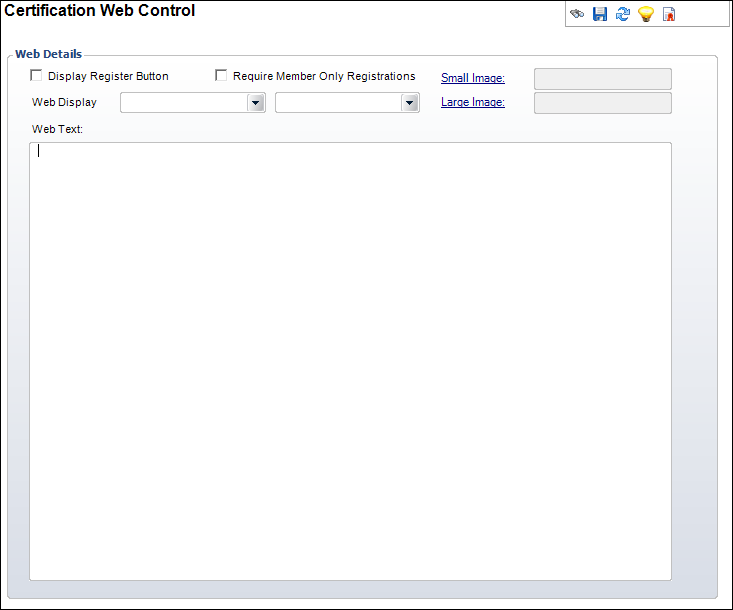Expand the first Web Display dropdown
733x610 pixels.
(x=256, y=103)
